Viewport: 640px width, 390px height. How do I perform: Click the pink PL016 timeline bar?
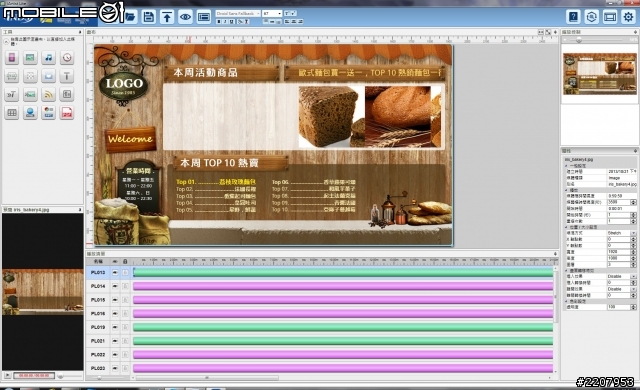[x=343, y=314]
